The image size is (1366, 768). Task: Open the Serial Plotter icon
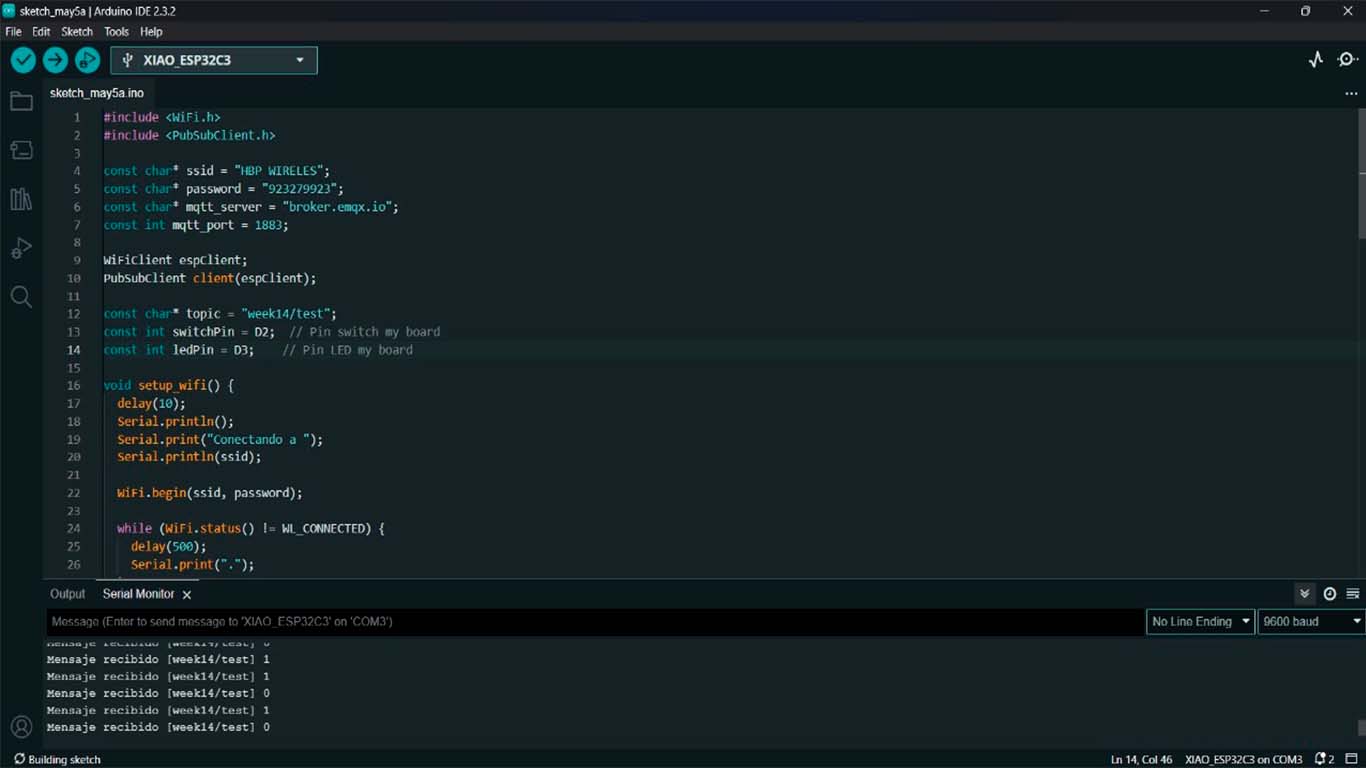click(x=1316, y=60)
